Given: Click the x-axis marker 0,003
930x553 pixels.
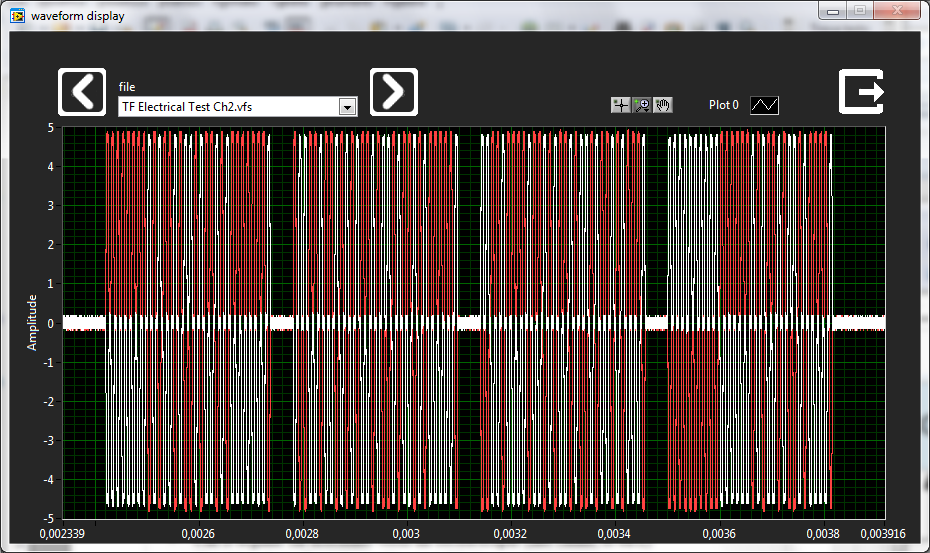Looking at the screenshot, I should tap(406, 533).
